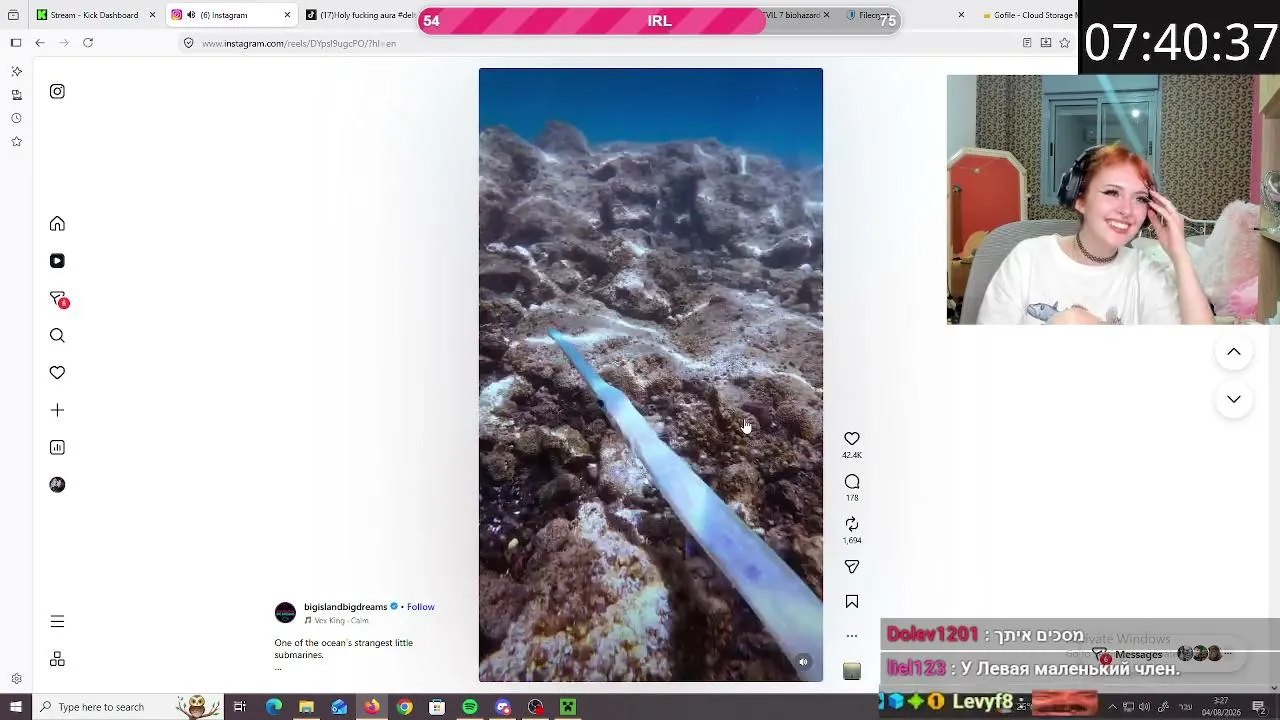Open the Reels section in sidebar
Viewport: 1280px width, 720px height.
pos(57,261)
